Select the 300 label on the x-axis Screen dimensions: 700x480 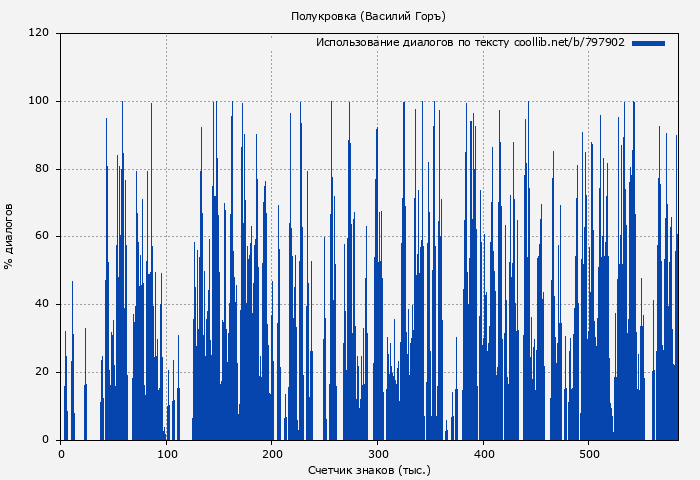(x=377, y=453)
